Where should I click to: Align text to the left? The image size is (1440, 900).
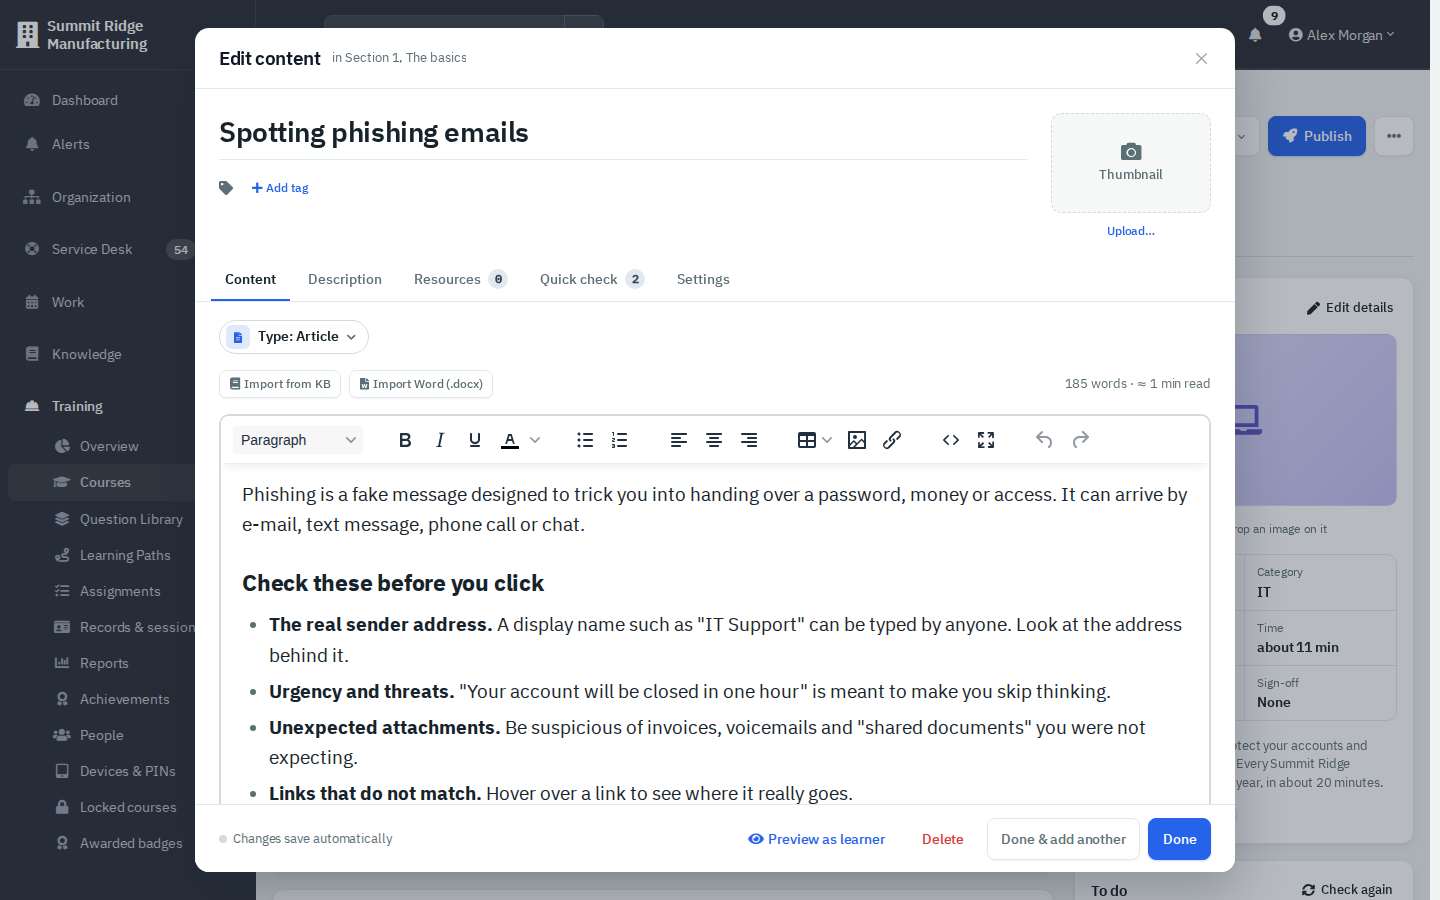[679, 440]
